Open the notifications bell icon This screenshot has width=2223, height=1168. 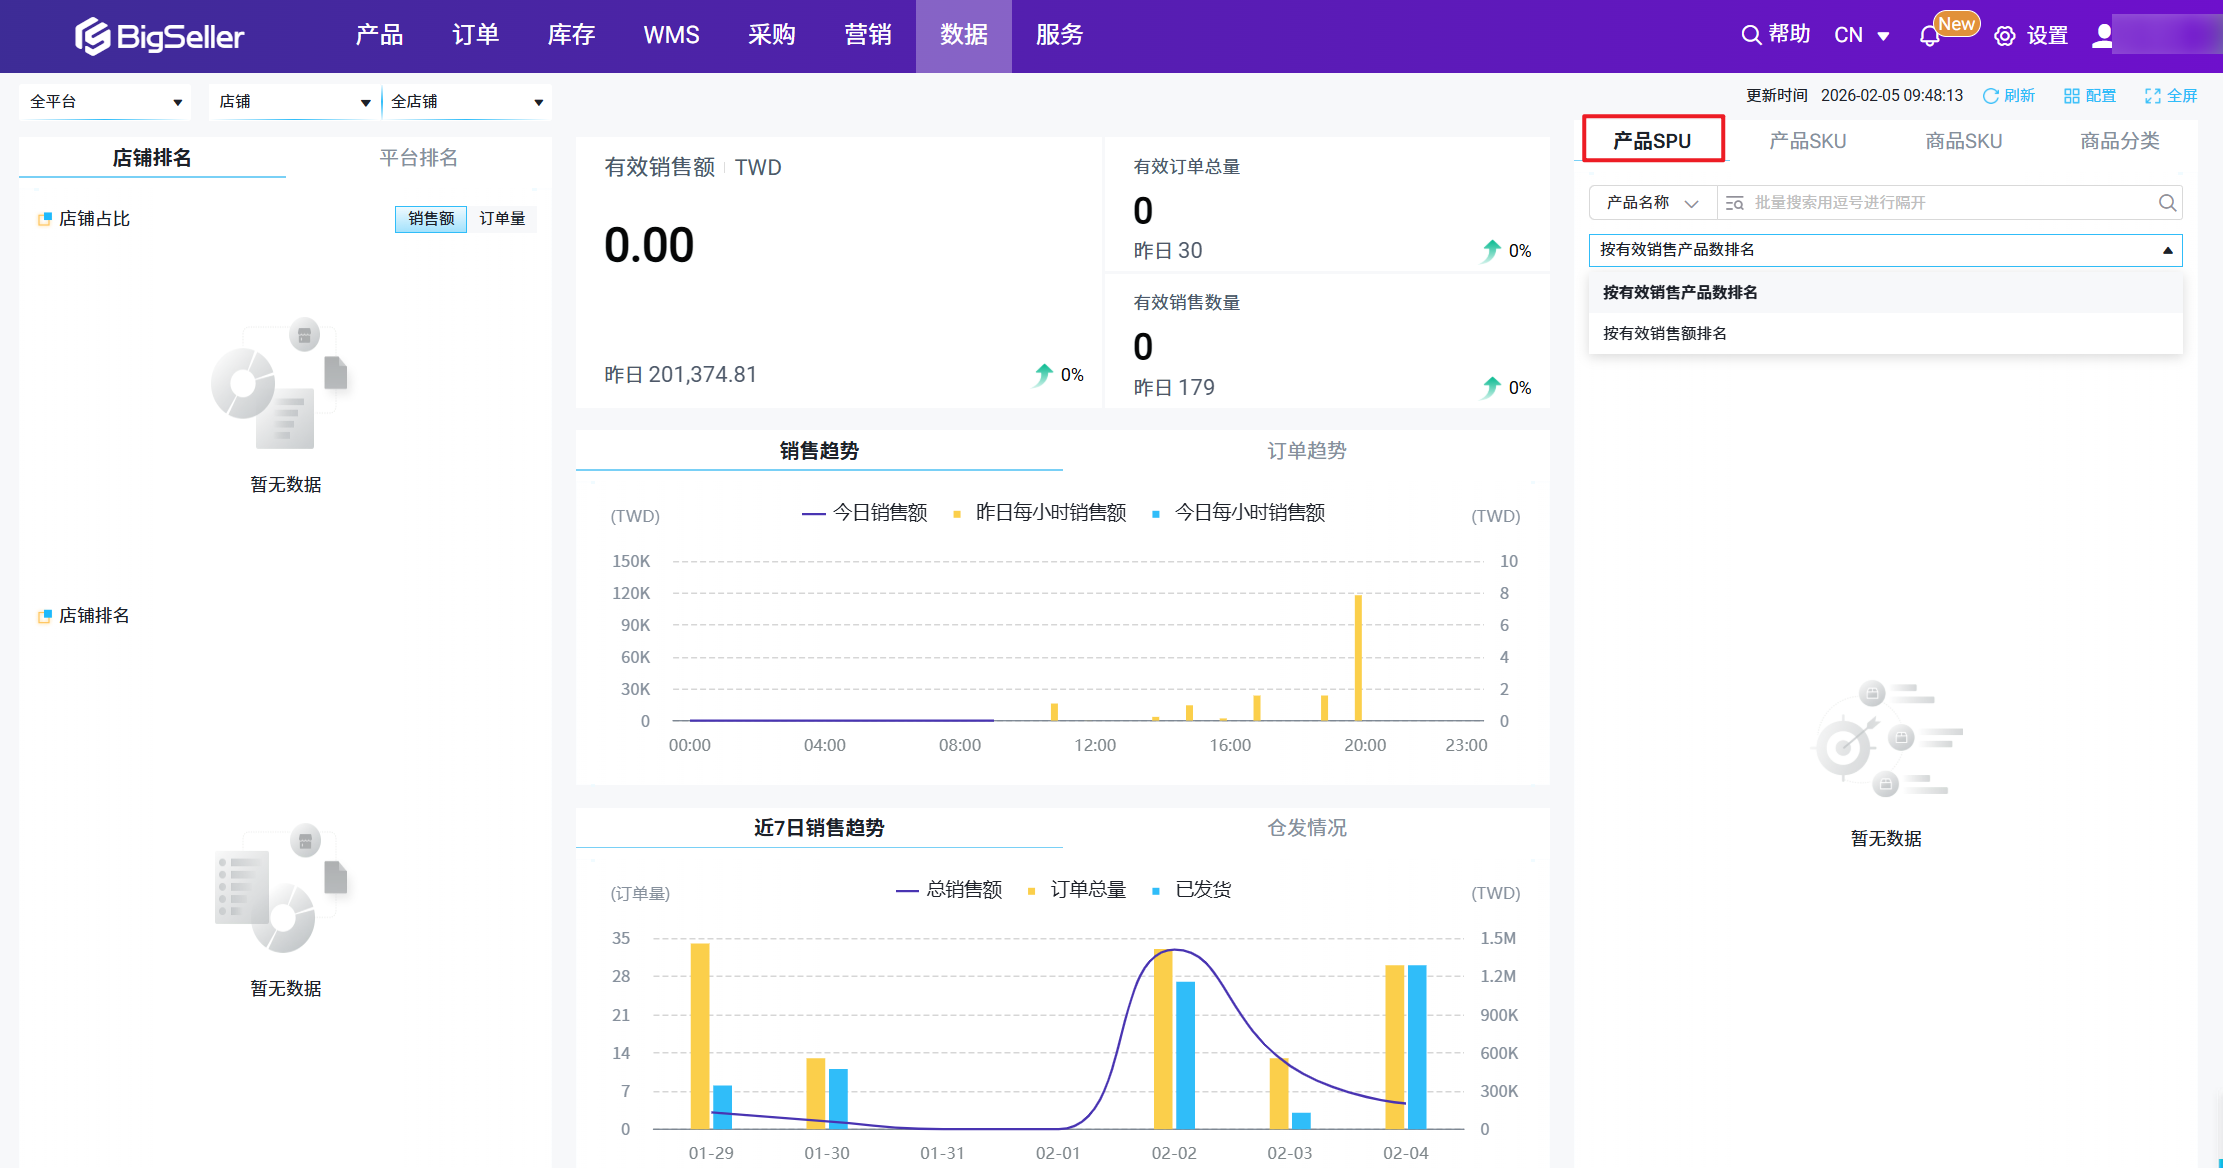pyautogui.click(x=1929, y=36)
